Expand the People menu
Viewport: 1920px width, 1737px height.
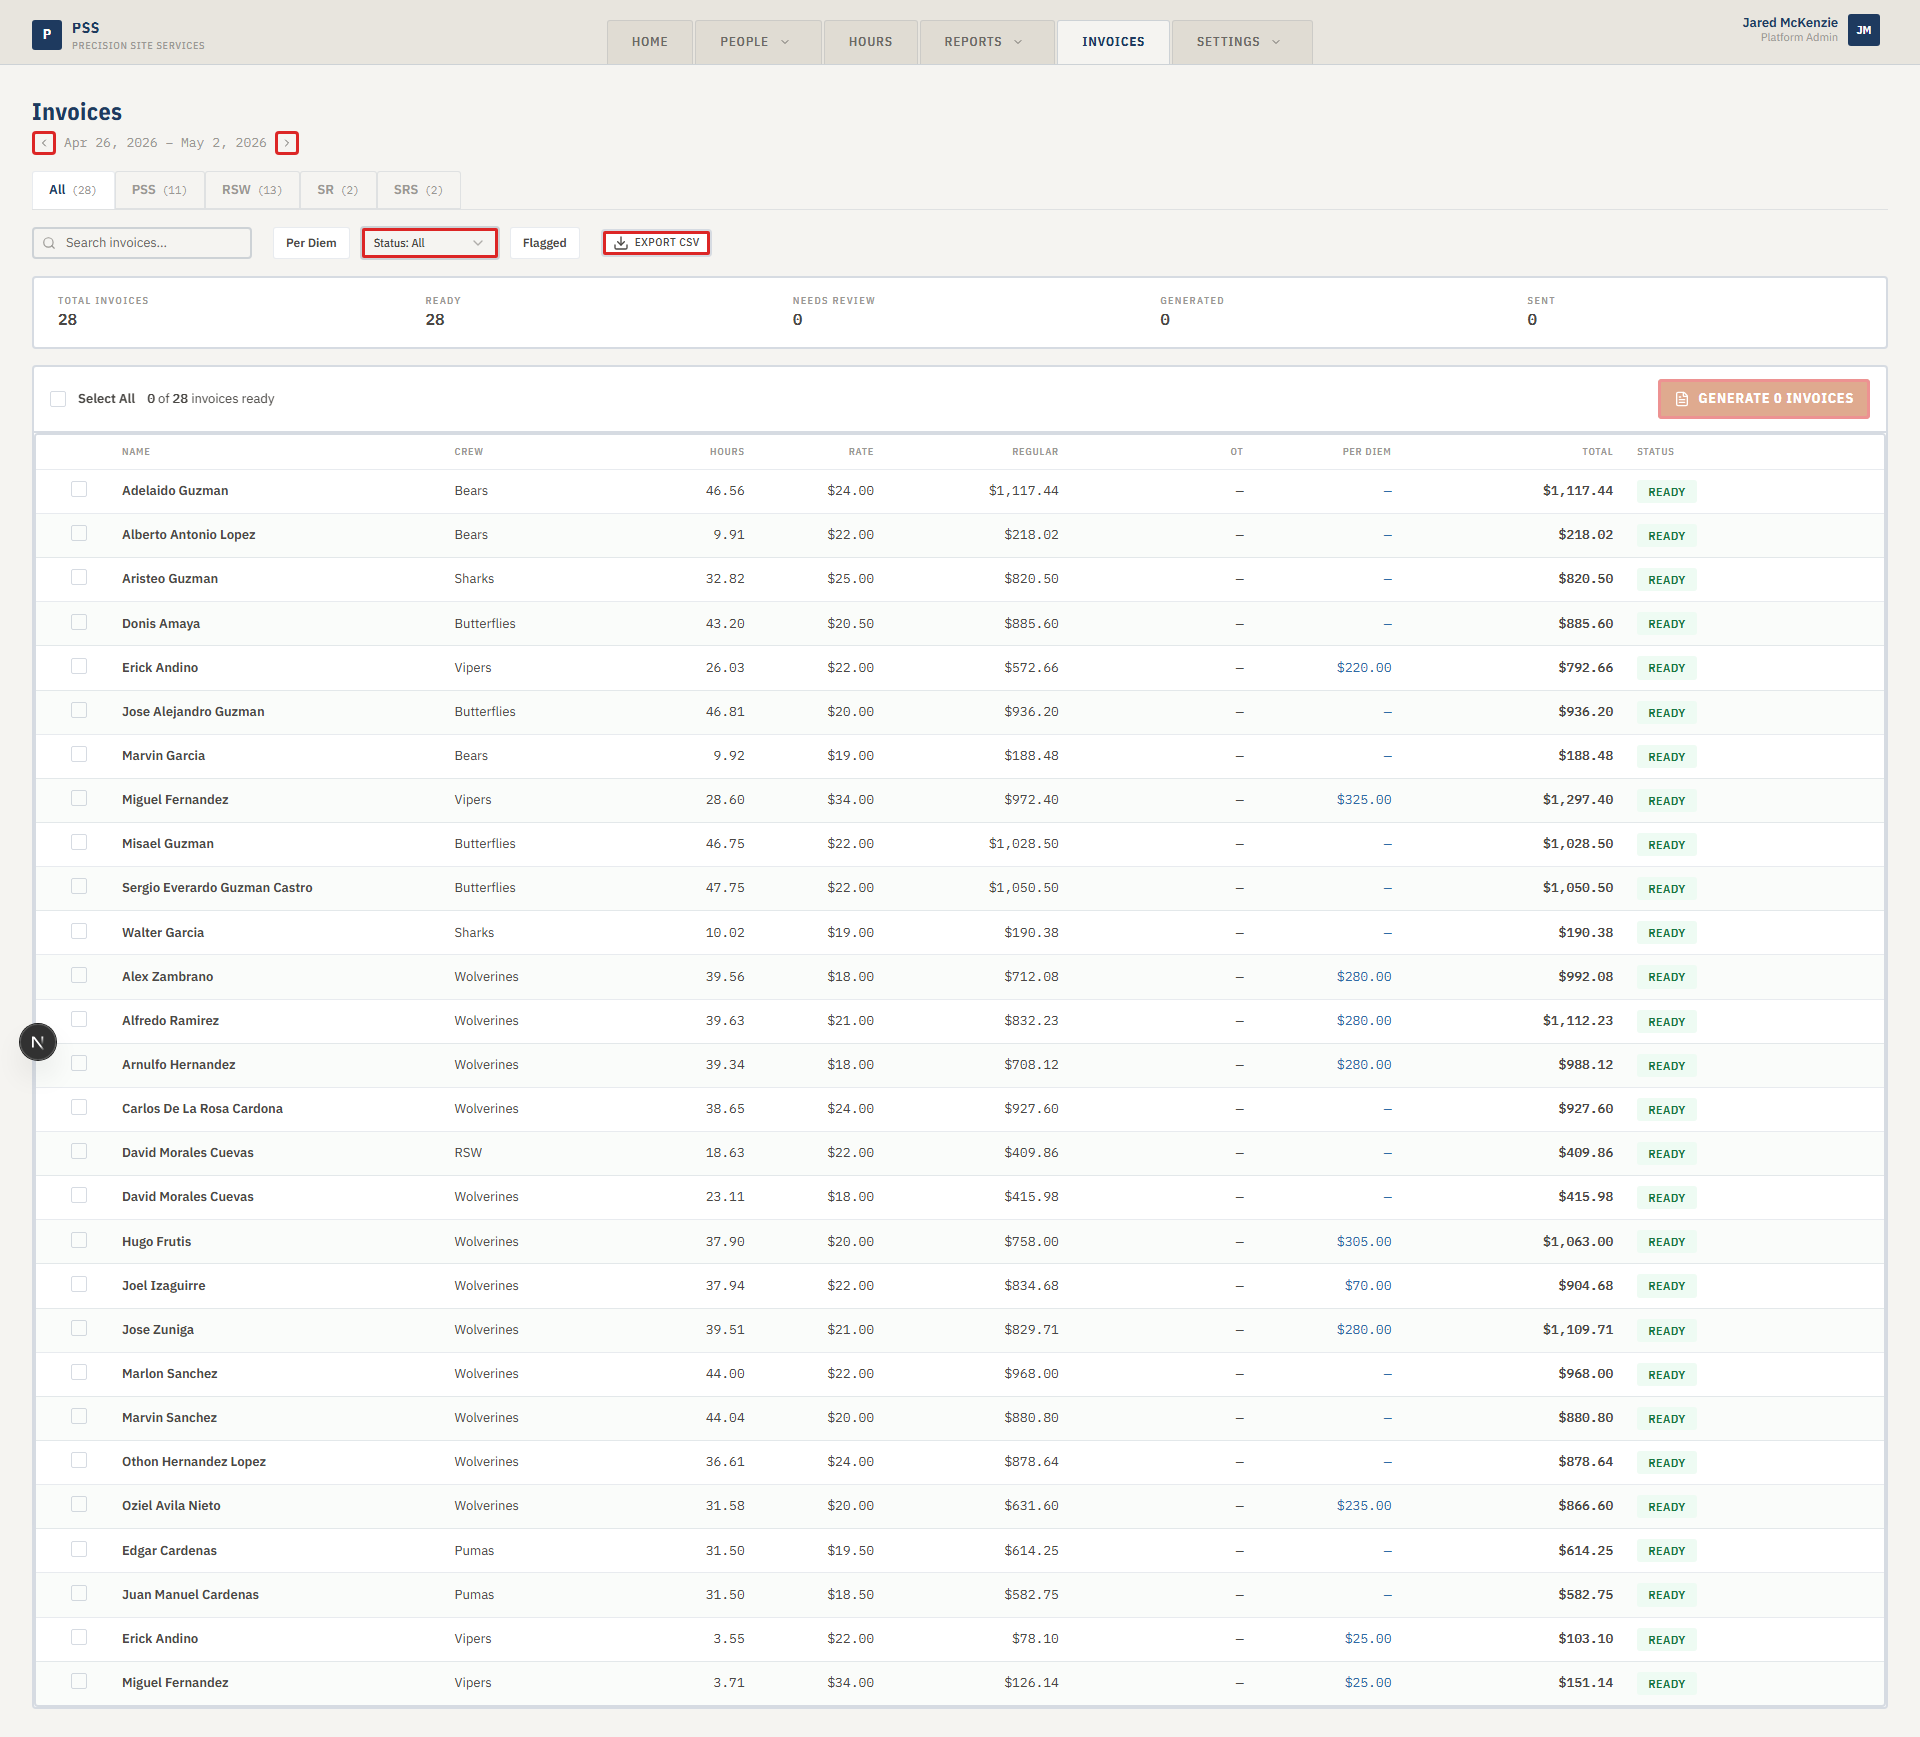[757, 42]
